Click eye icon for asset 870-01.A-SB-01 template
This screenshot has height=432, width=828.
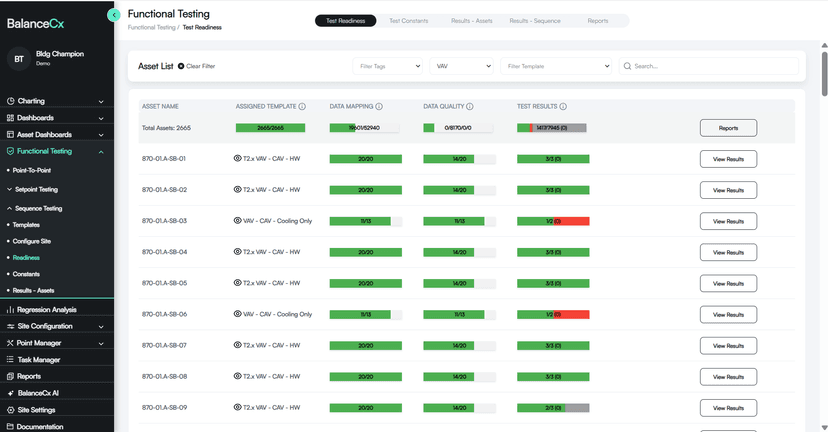238,159
